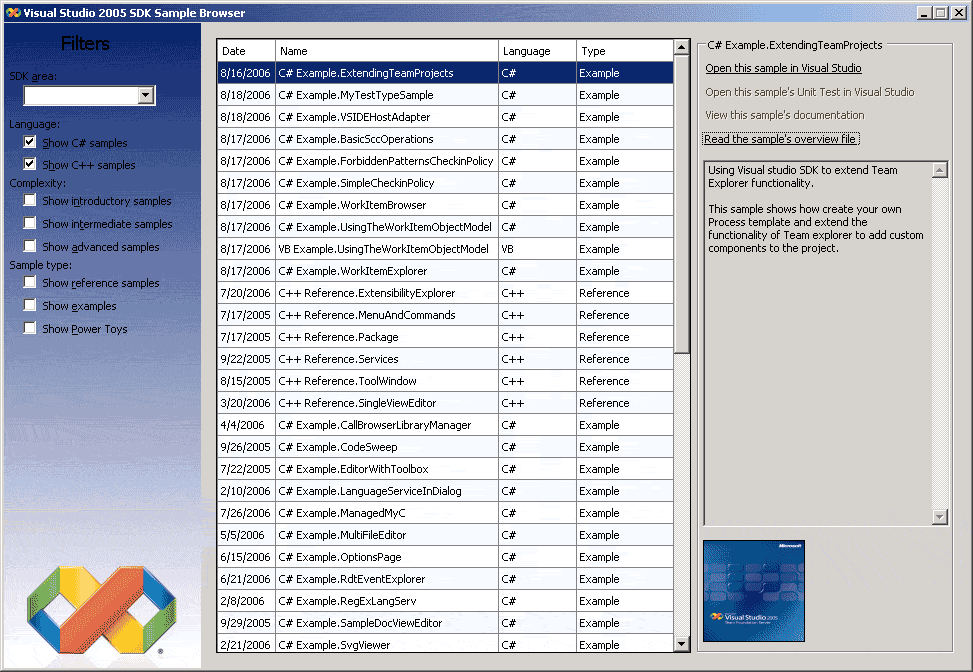
Task: Select C# Example.BasicSccOperations row
Action: (445, 139)
